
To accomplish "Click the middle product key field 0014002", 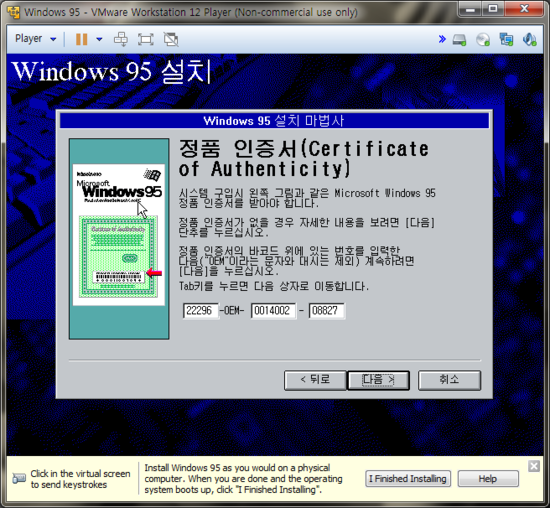I will click(273, 311).
